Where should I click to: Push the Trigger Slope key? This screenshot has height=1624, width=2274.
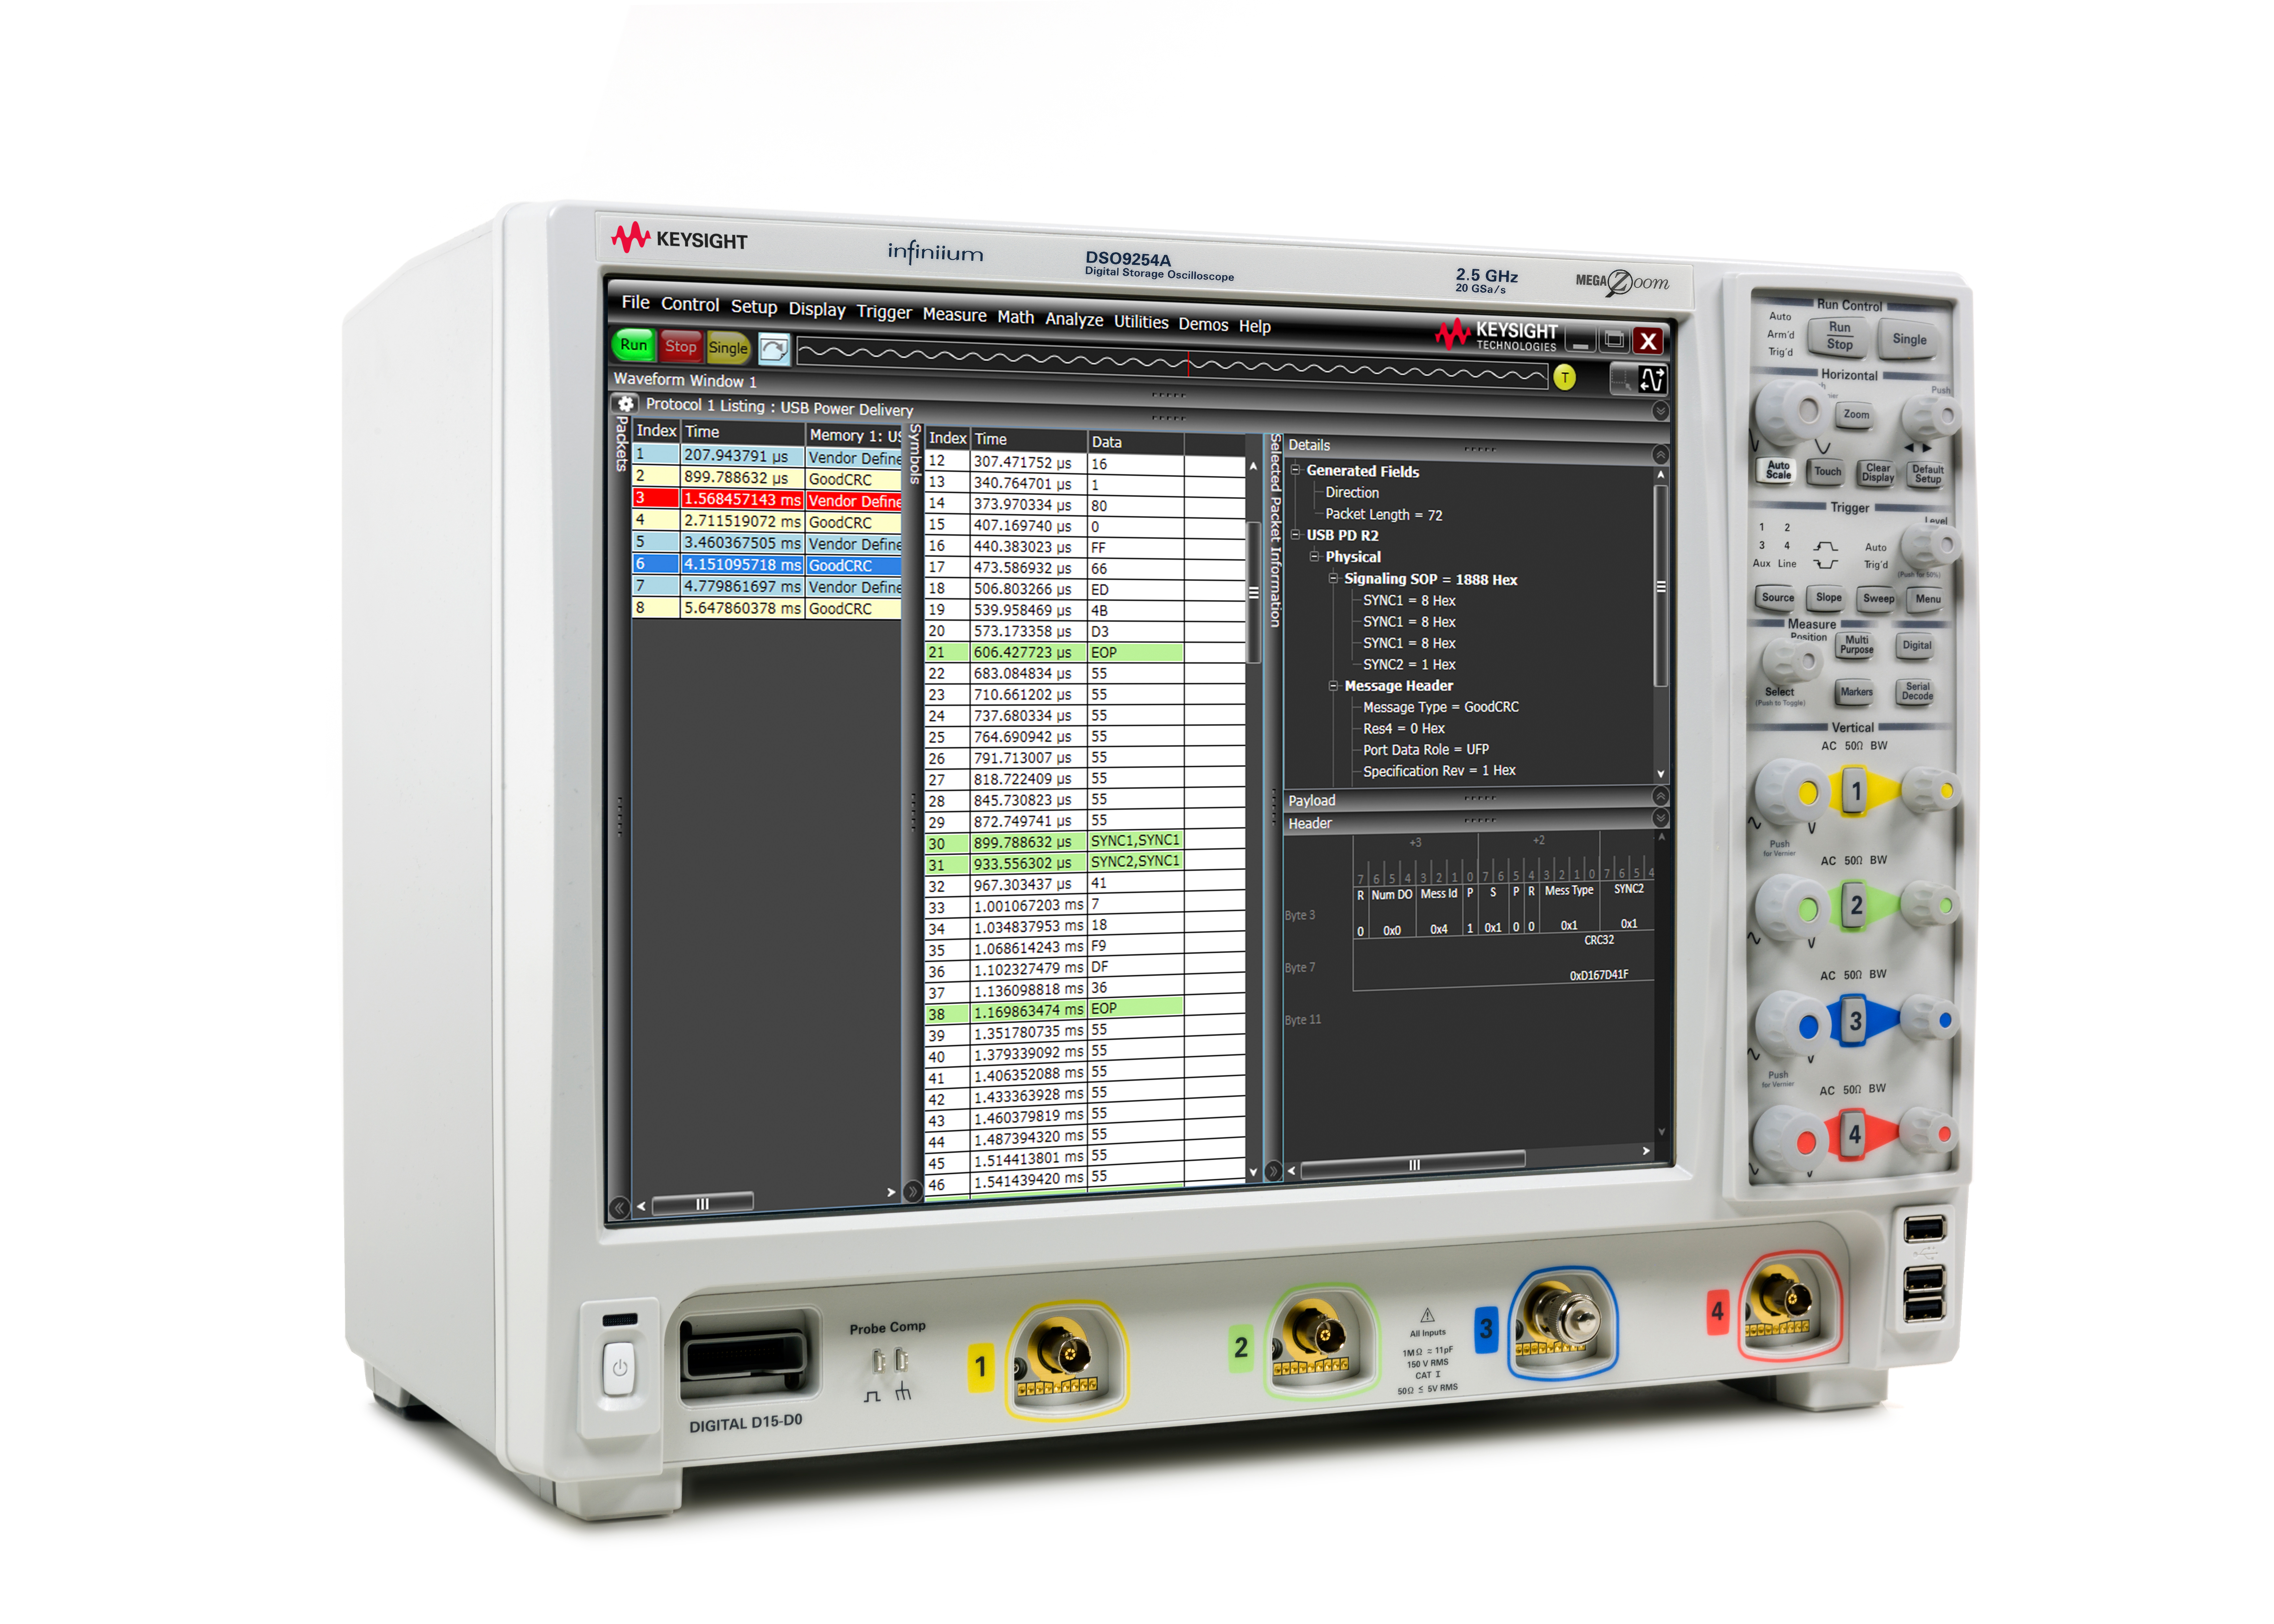point(1828,598)
